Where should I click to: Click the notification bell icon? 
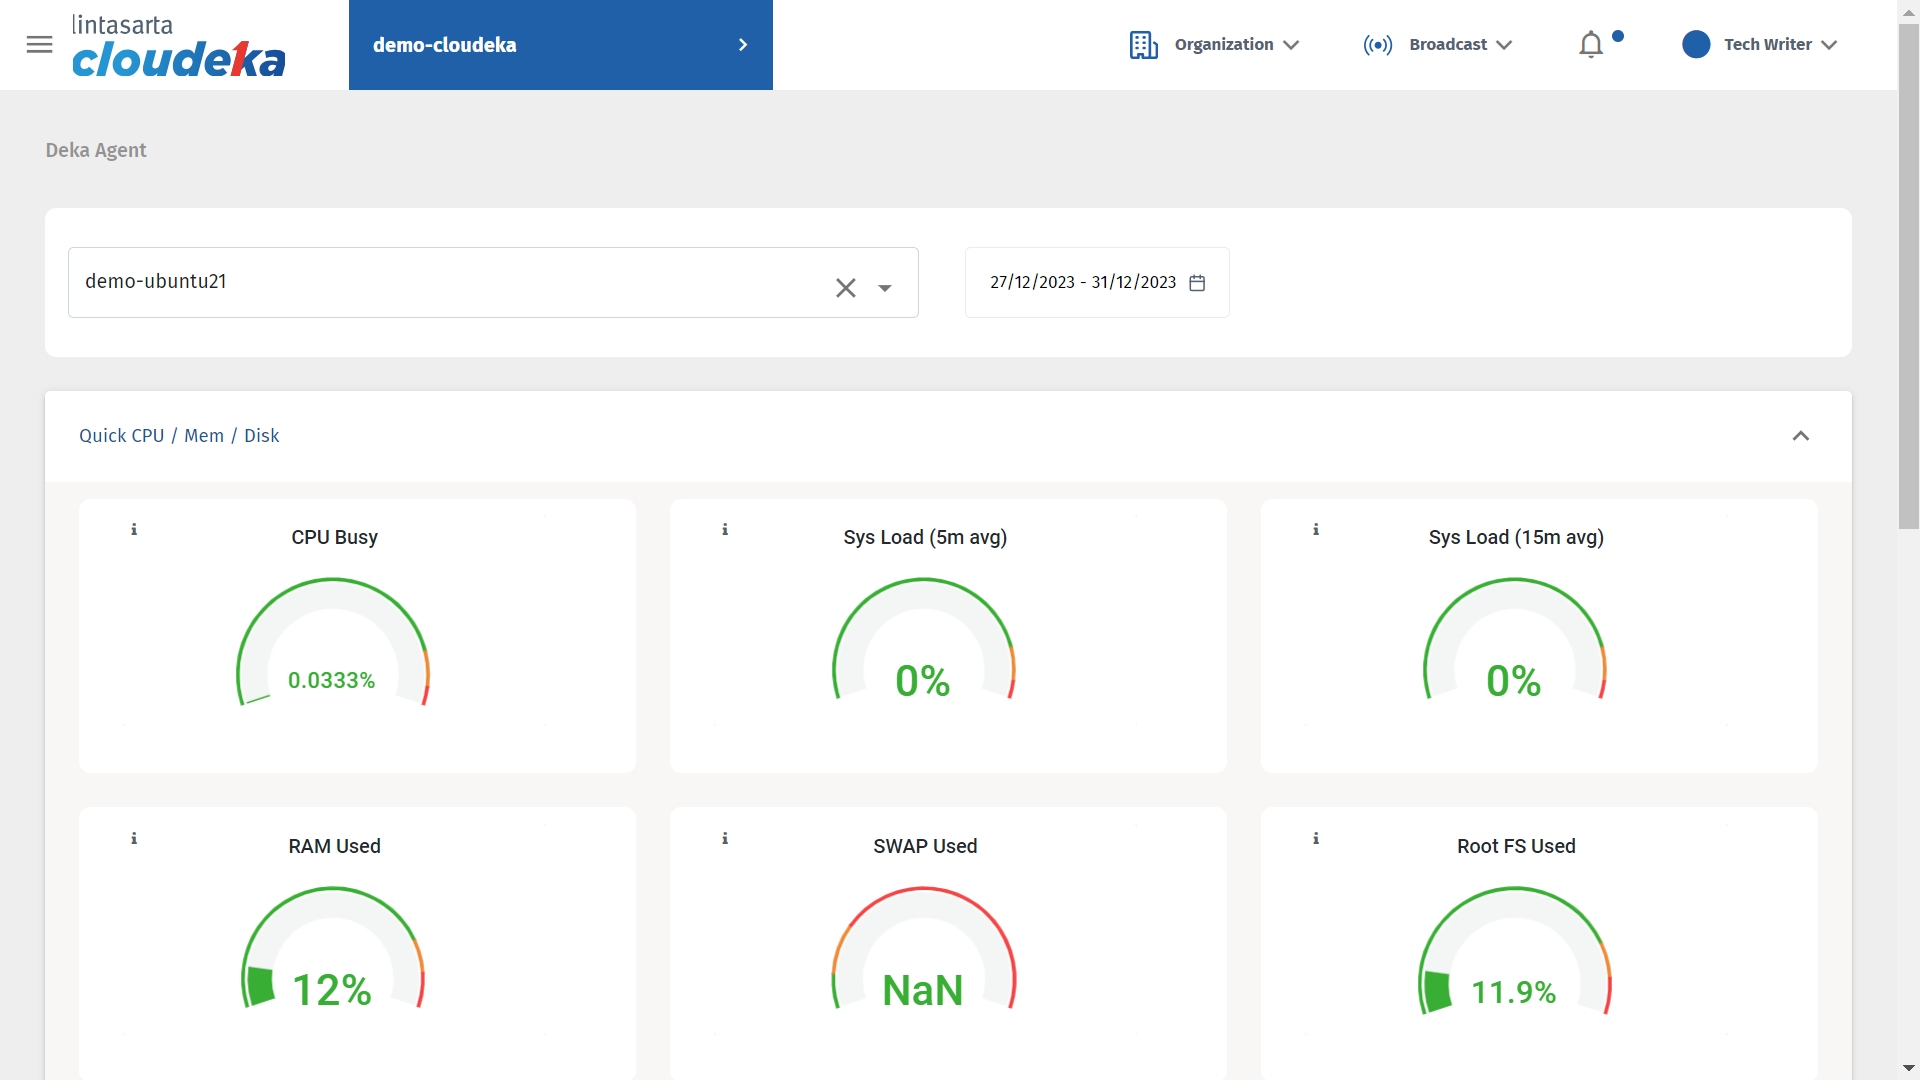coord(1590,45)
